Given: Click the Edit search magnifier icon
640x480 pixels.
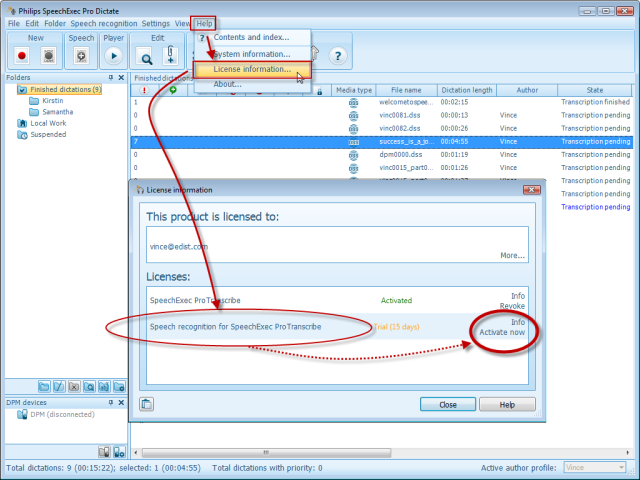Looking at the screenshot, I should (146, 57).
